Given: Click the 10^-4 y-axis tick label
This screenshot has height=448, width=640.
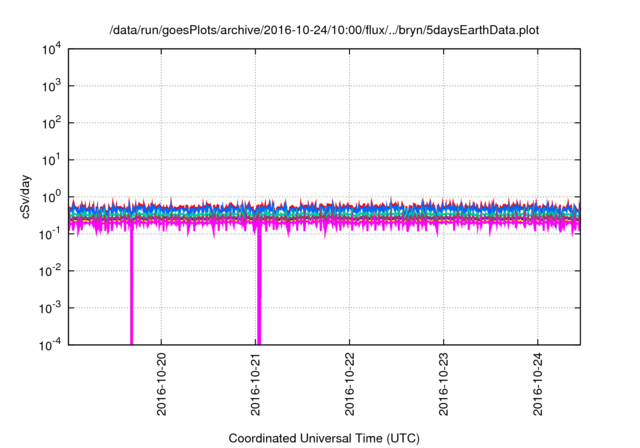Looking at the screenshot, I should 51,345.
